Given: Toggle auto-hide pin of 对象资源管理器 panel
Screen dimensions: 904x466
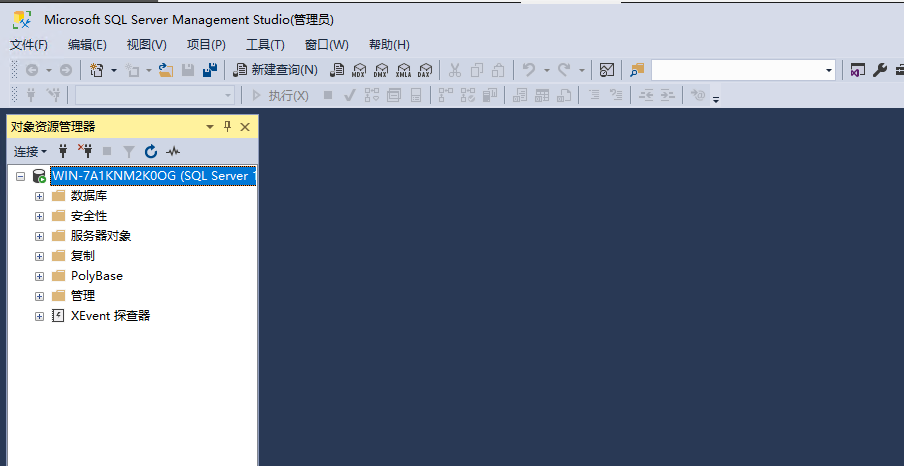Looking at the screenshot, I should coord(227,127).
